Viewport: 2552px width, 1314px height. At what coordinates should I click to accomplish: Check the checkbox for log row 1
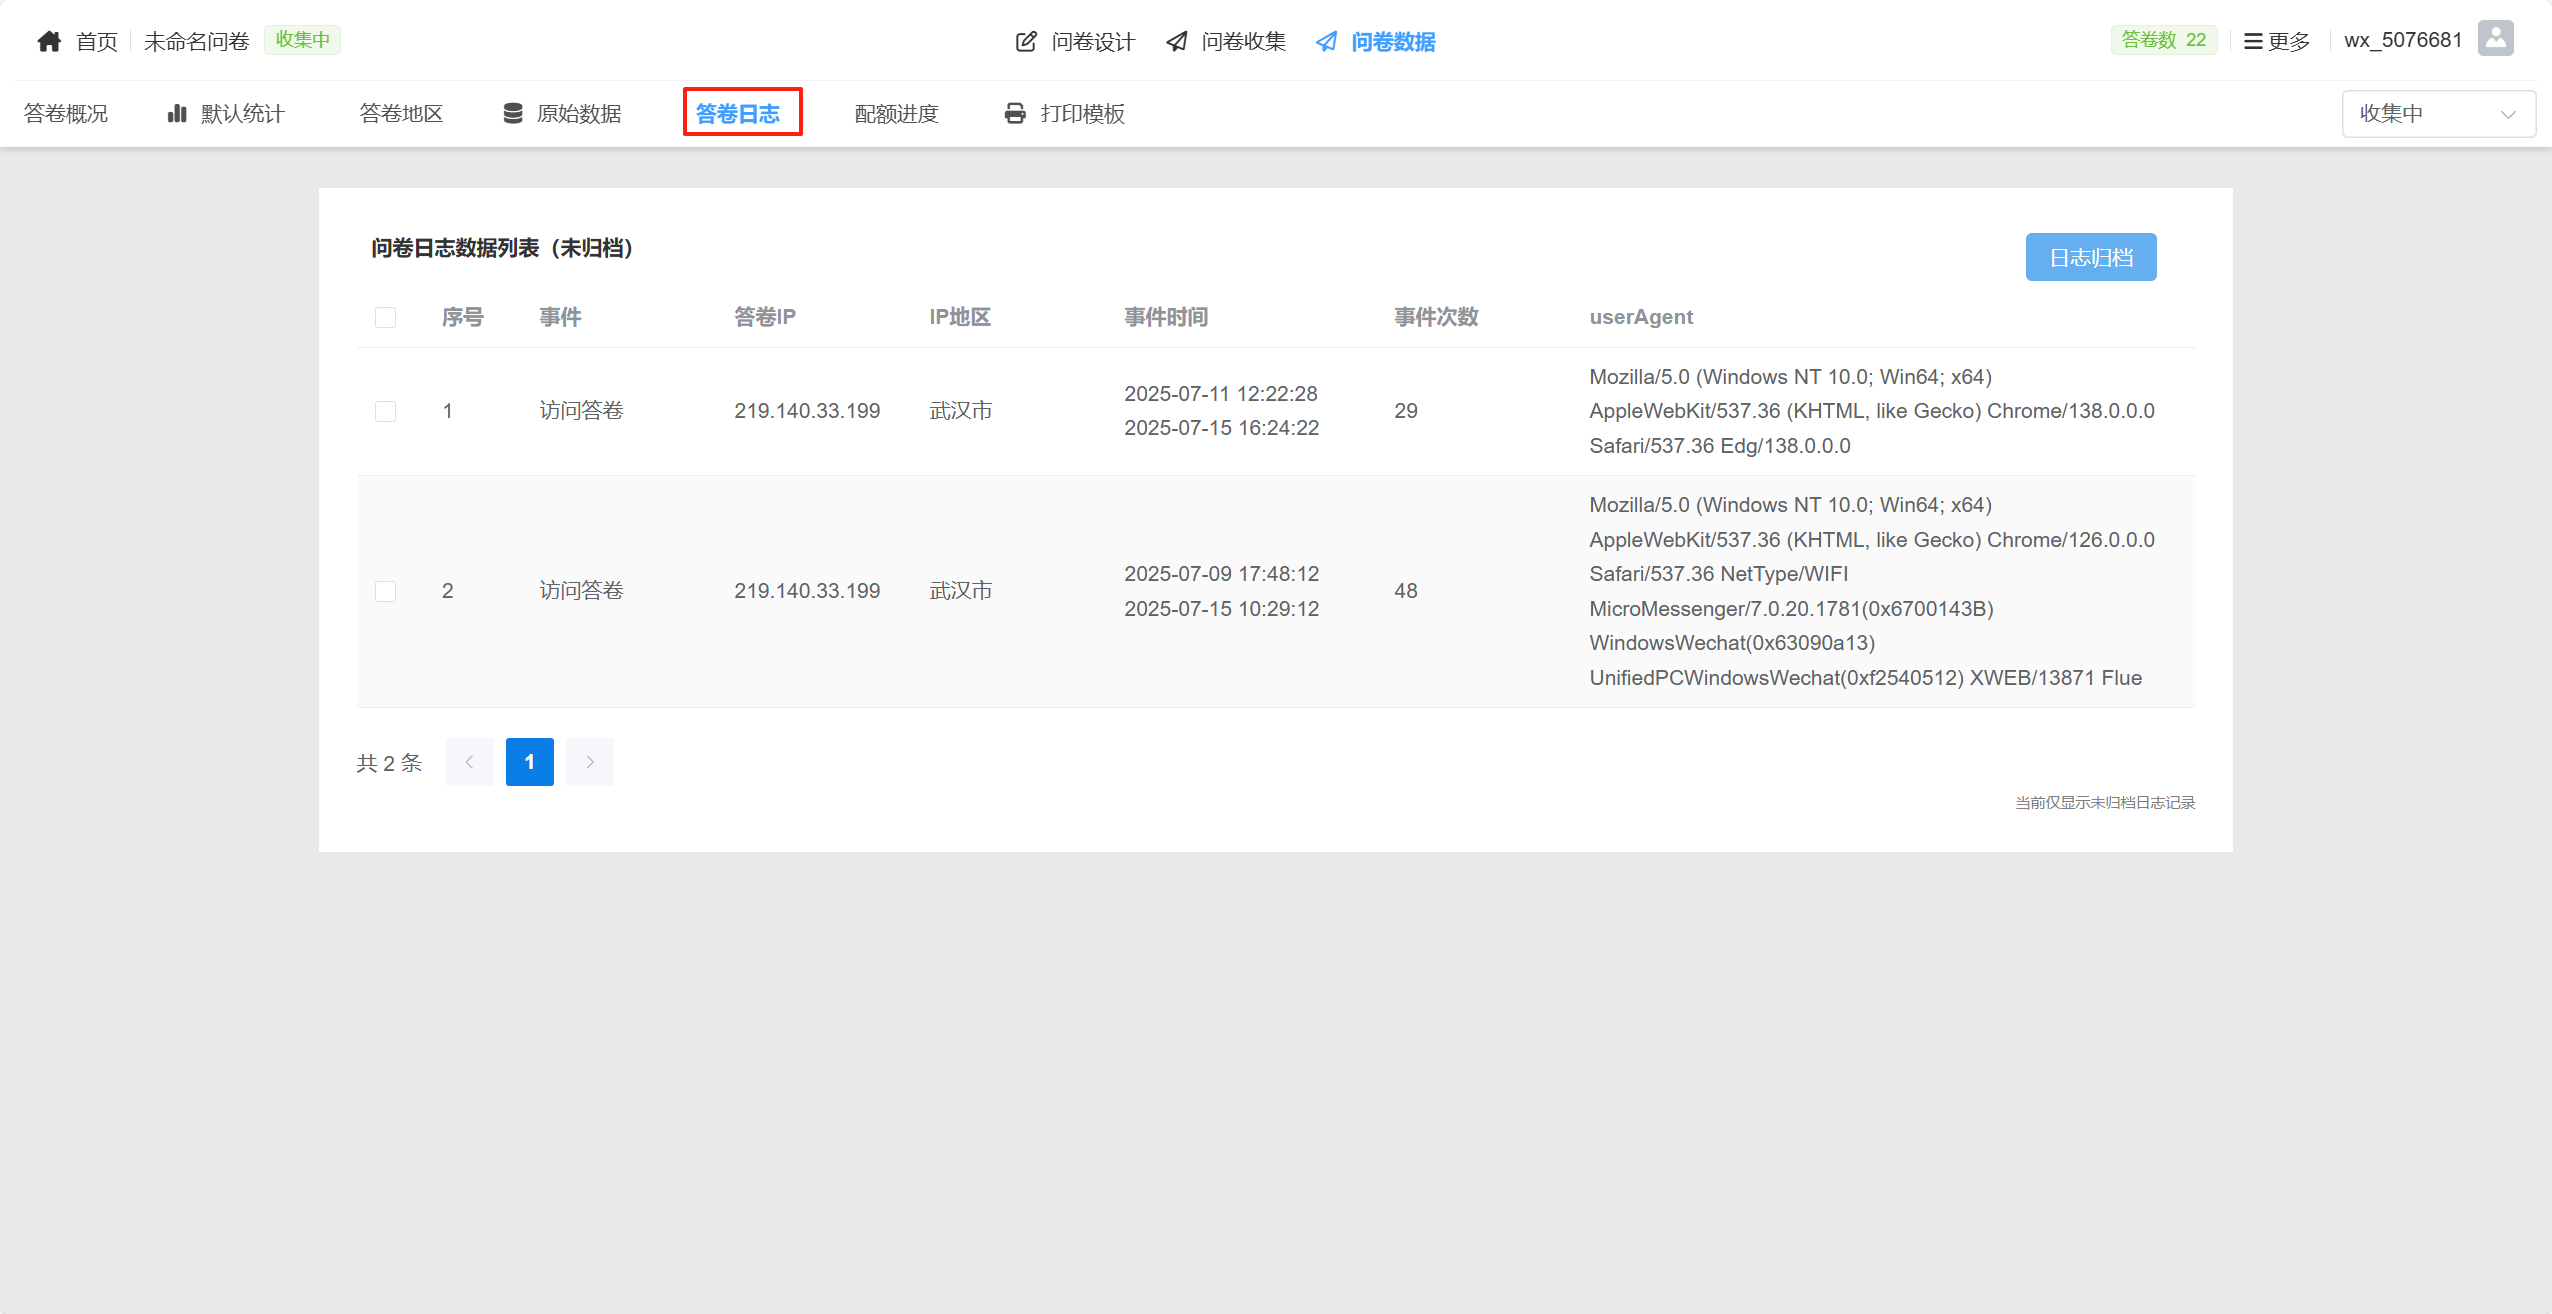(385, 411)
